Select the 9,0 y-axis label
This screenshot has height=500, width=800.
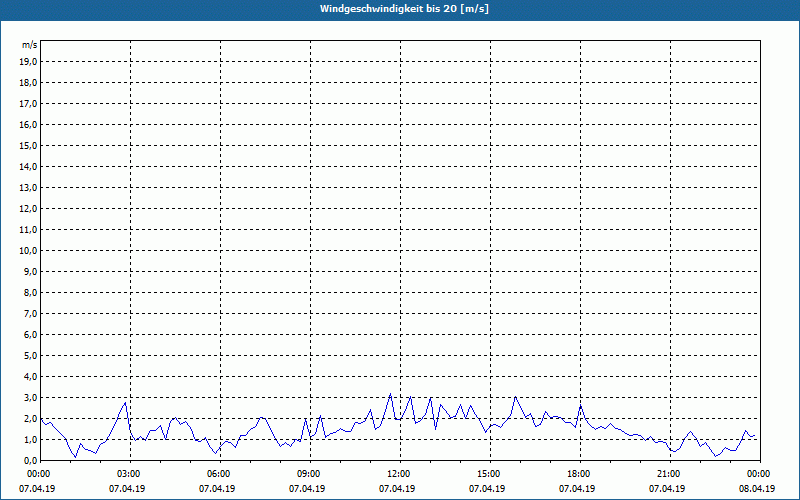(30, 271)
